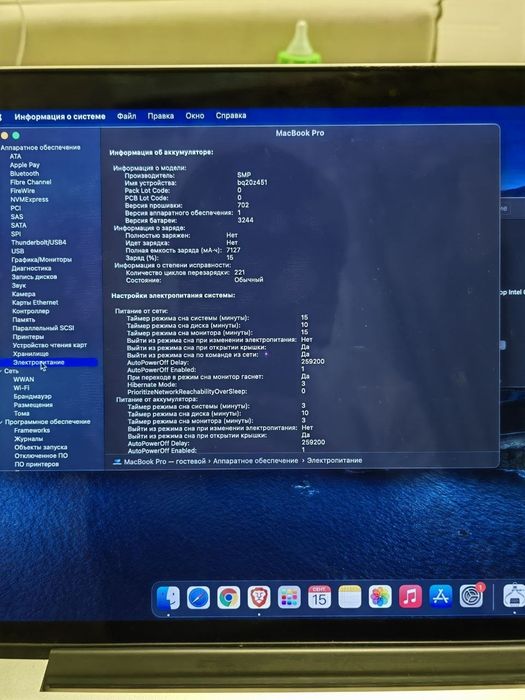Launch the Brave browser icon
The height and width of the screenshot is (700, 525).
tap(259, 597)
